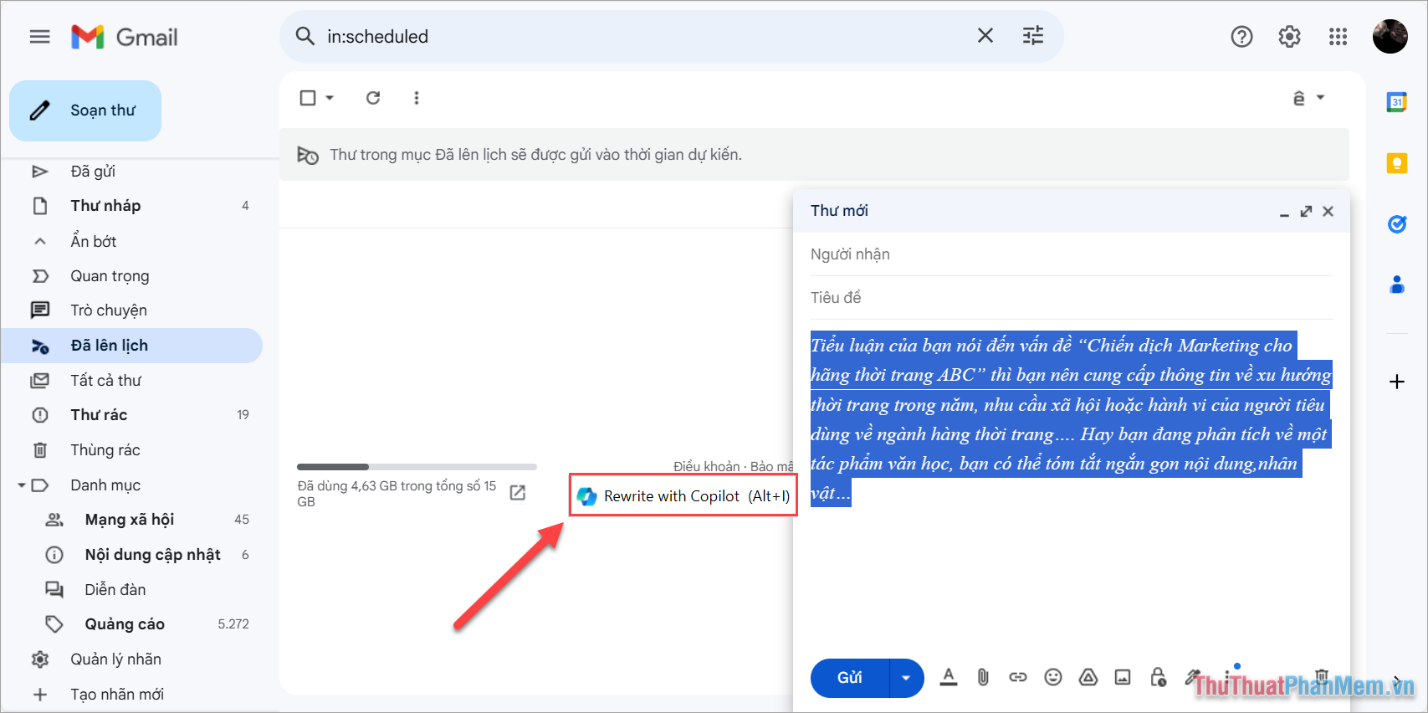Open formatting options in compose toolbar
Viewport: 1428px width, 713px height.
click(948, 677)
